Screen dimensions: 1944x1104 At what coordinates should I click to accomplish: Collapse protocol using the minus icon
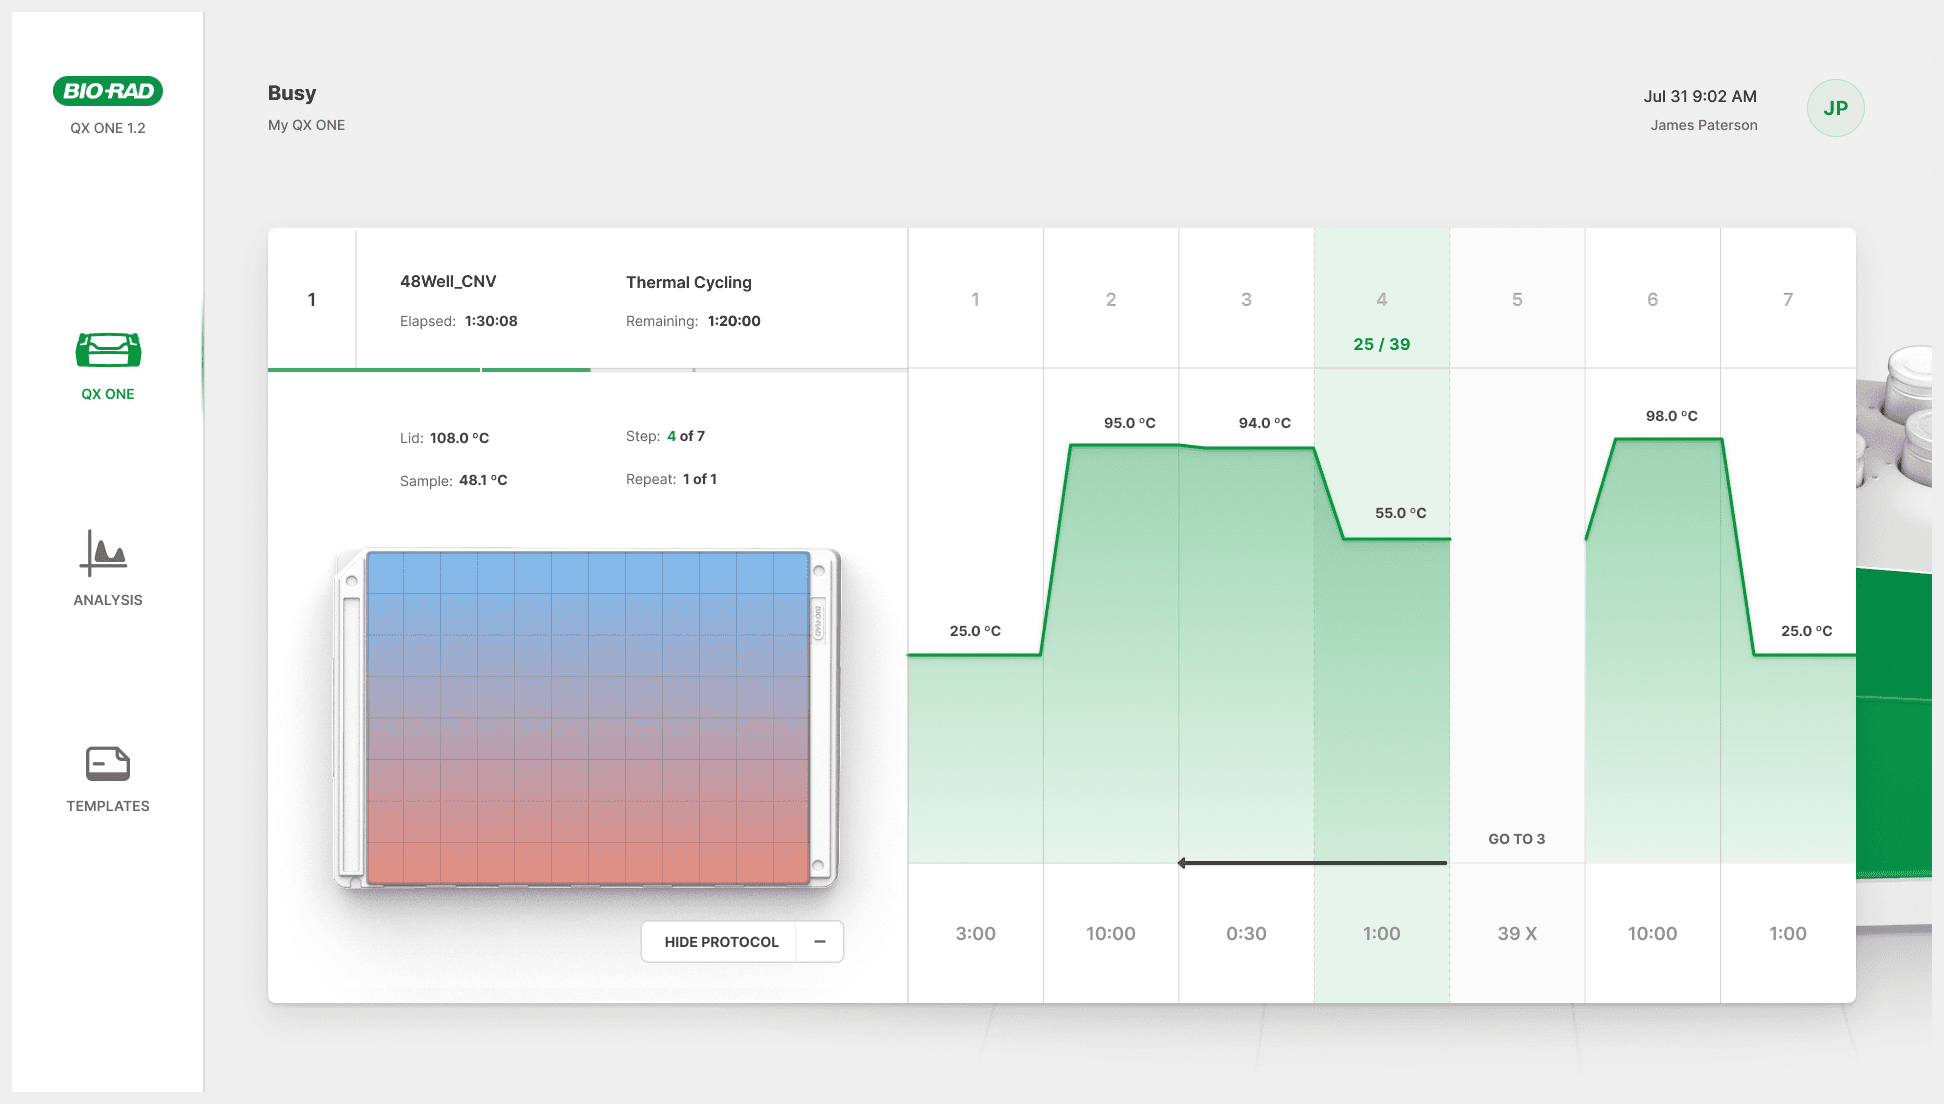(x=820, y=942)
